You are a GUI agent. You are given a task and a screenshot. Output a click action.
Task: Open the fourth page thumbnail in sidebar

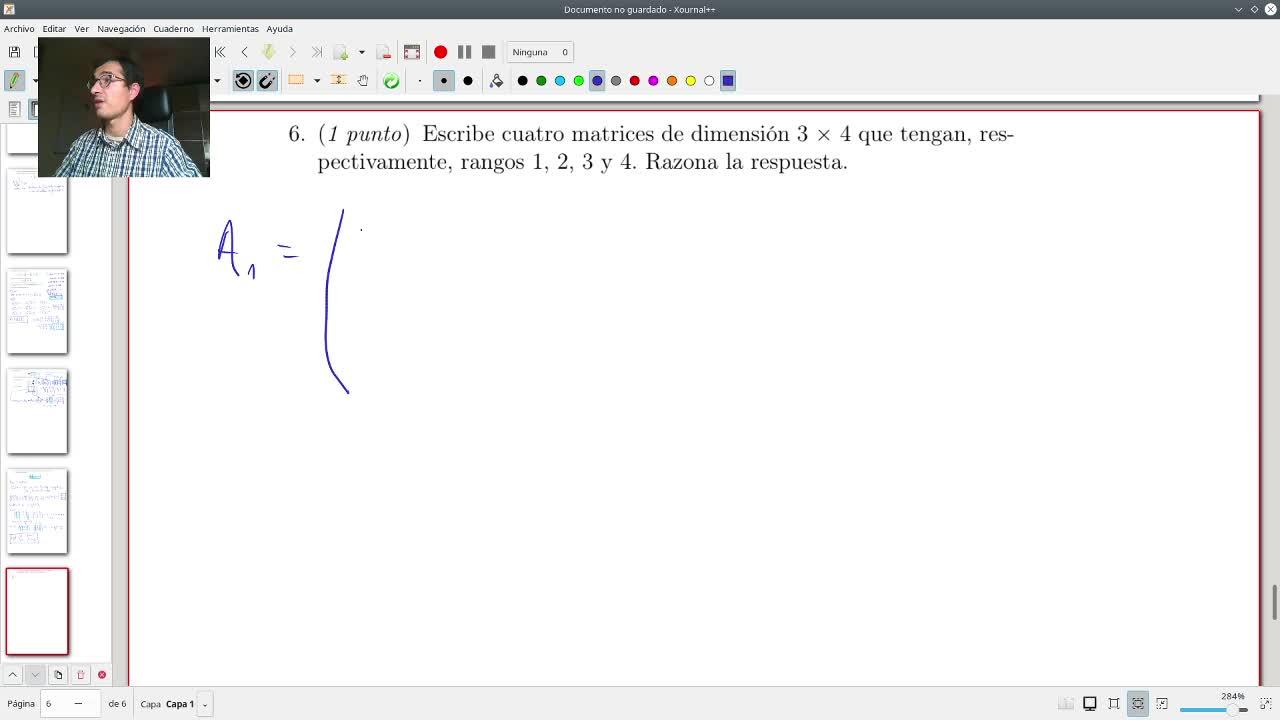(37, 411)
